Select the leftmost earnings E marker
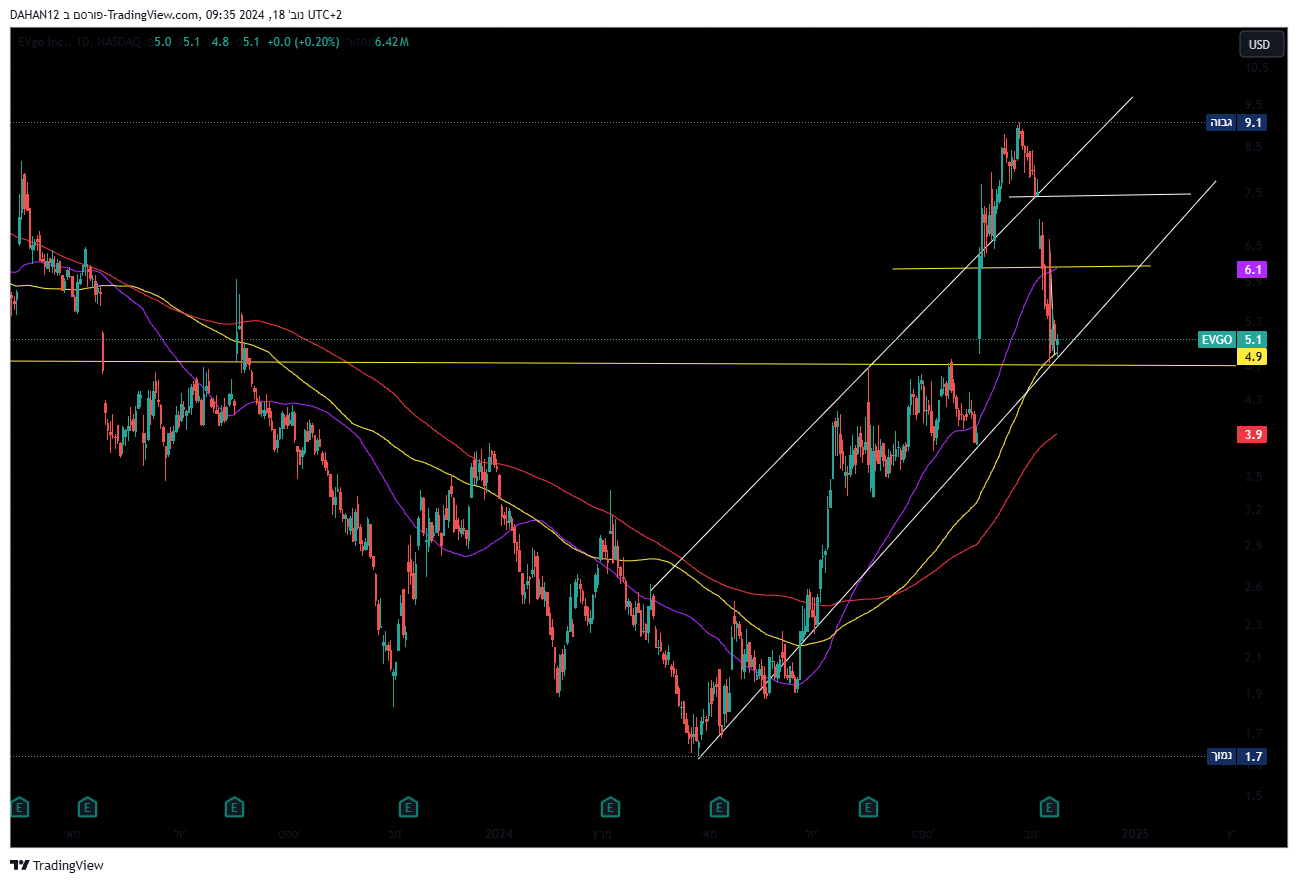This screenshot has width=1298, height=883. click(x=19, y=806)
